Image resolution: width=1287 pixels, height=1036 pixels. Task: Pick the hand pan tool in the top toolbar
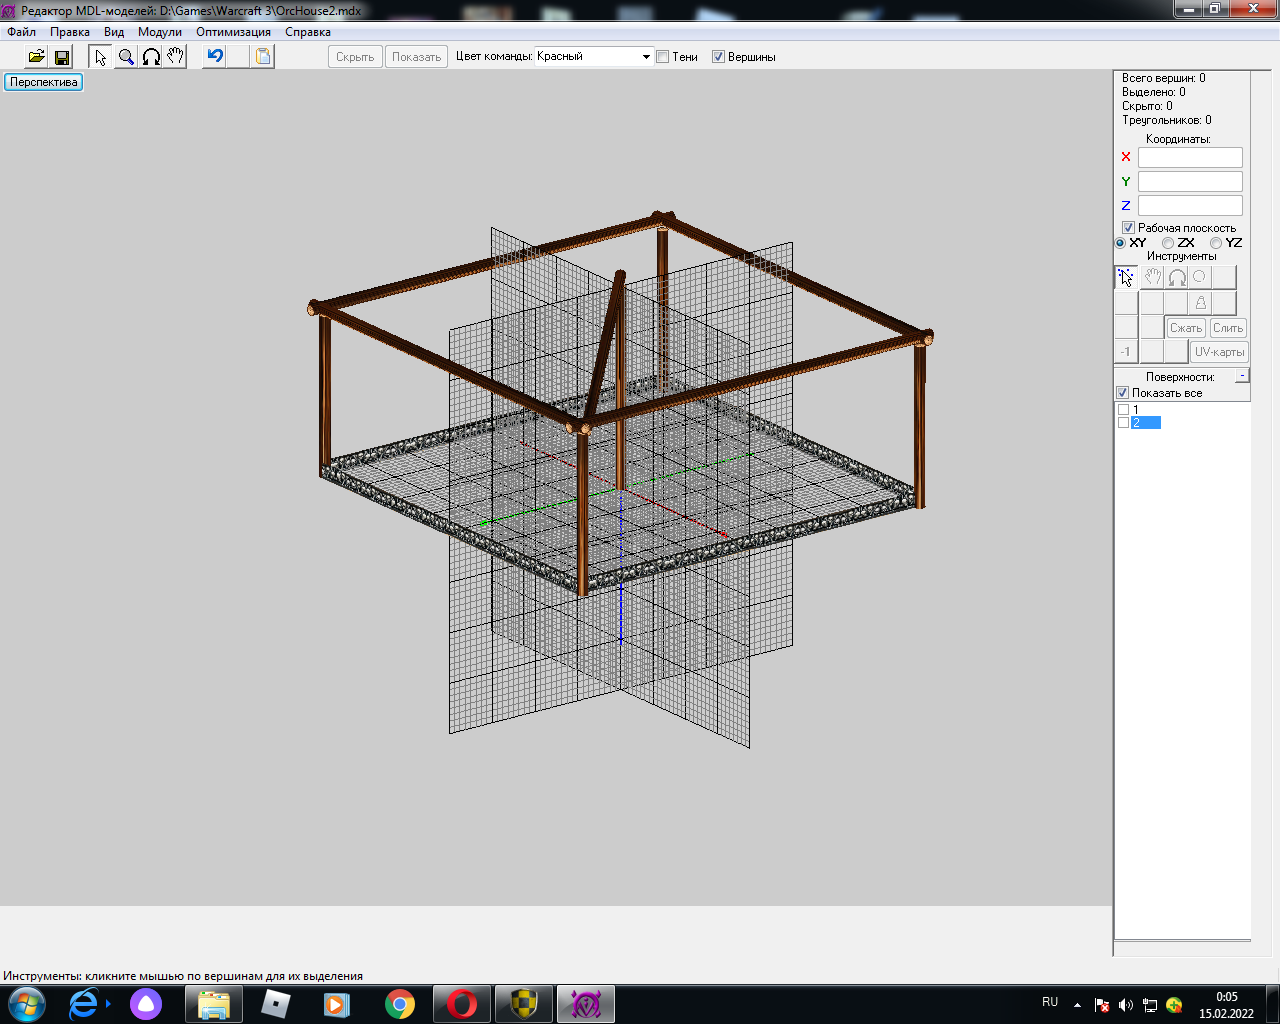176,57
